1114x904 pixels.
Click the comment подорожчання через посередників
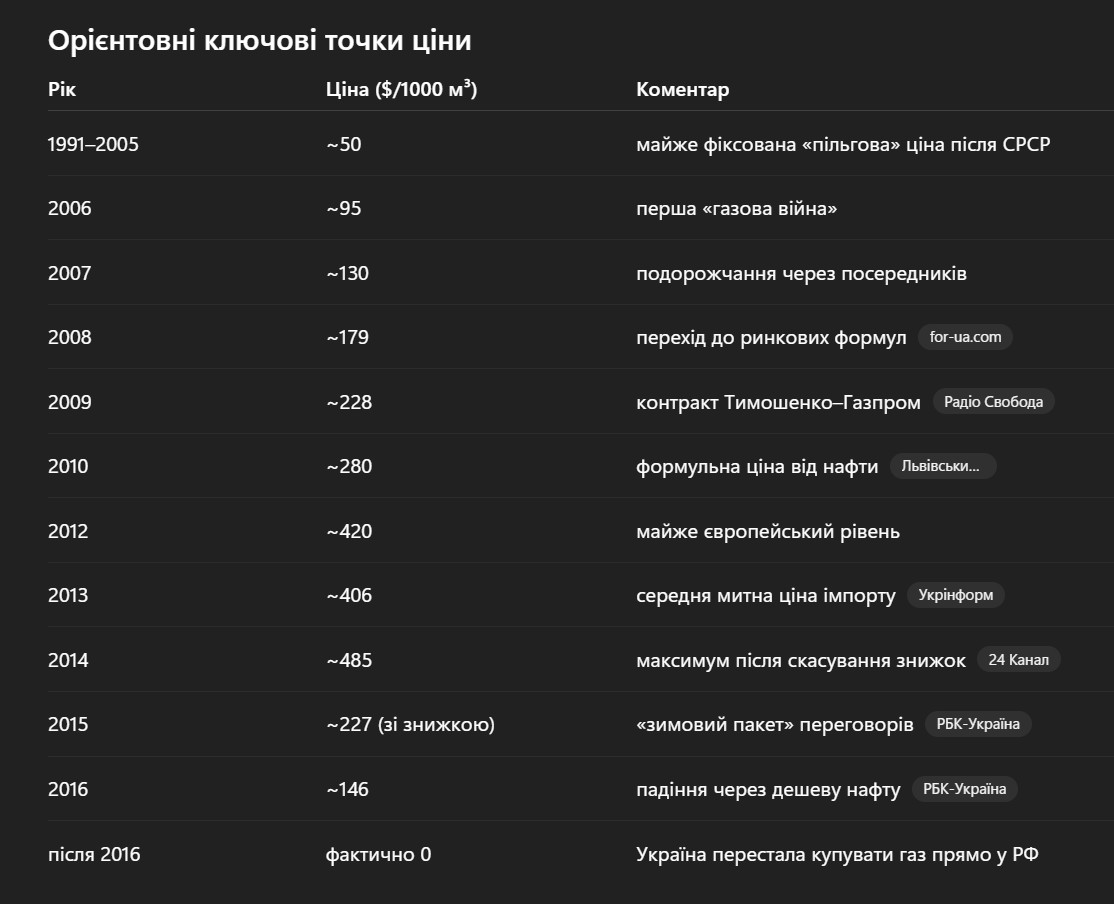coord(801,273)
